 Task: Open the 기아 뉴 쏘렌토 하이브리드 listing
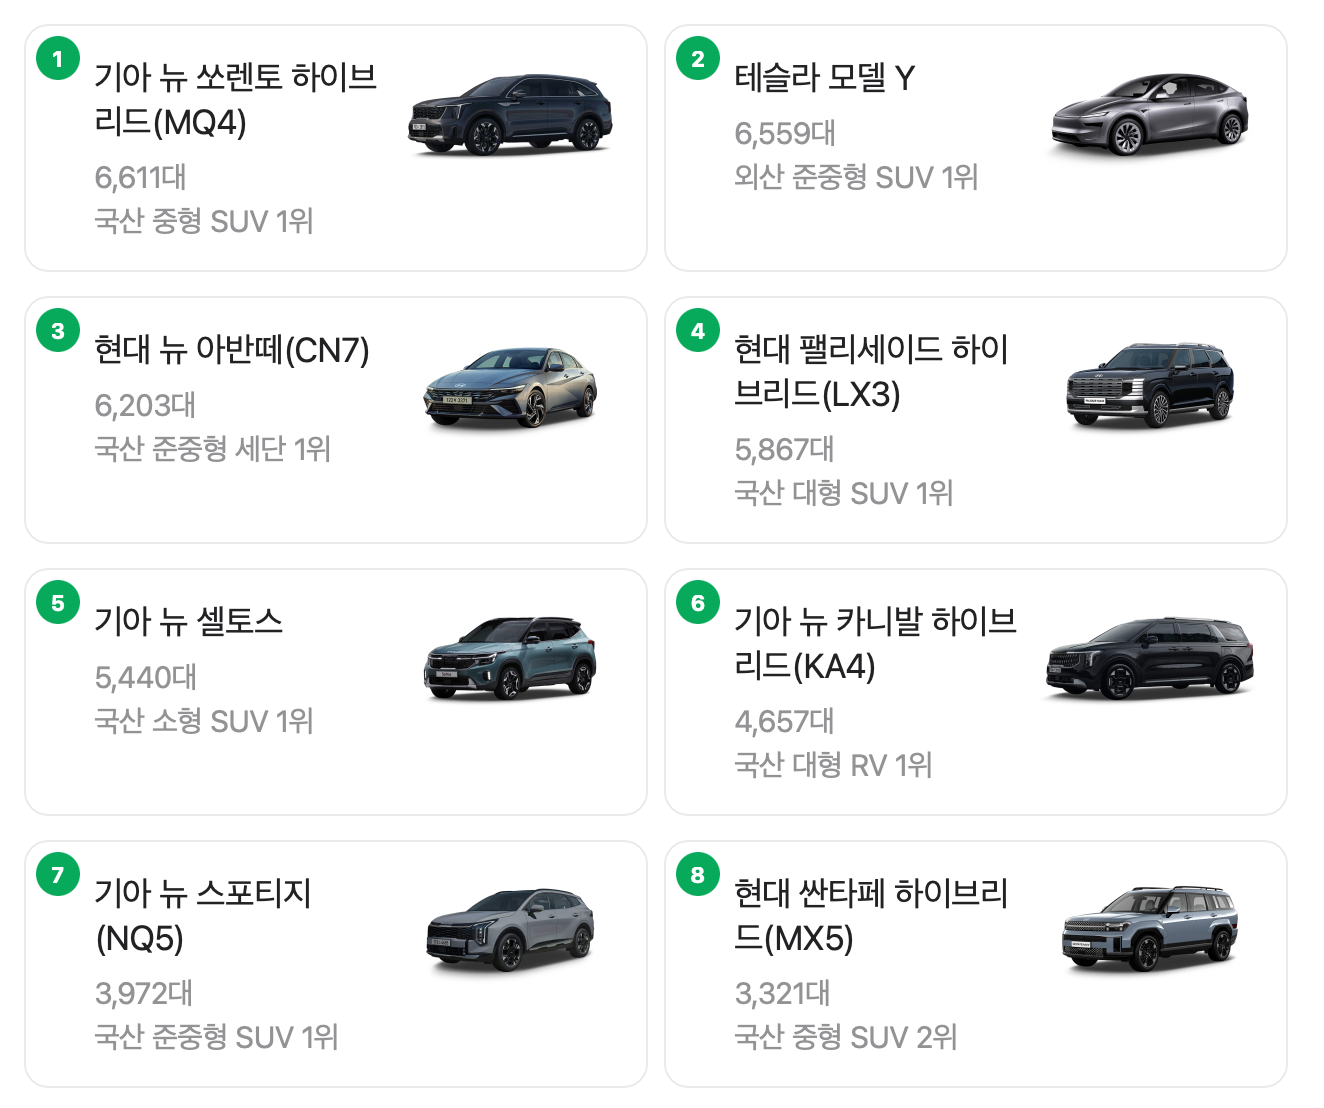point(237,102)
